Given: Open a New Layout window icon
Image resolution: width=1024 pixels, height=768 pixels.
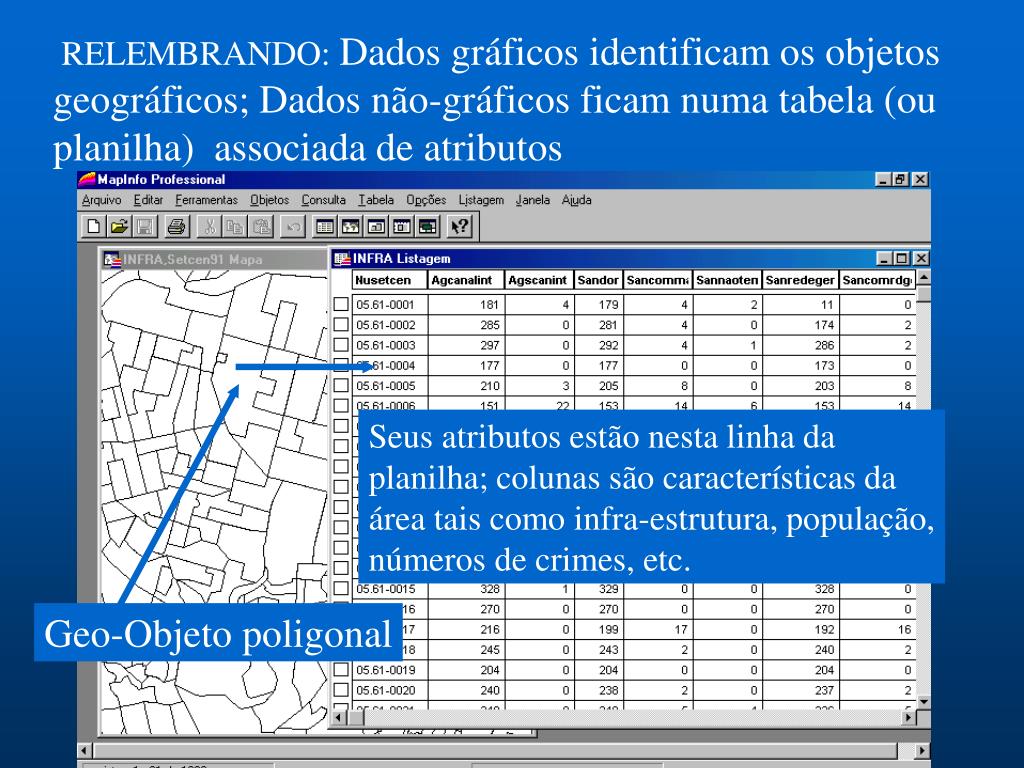Looking at the screenshot, I should coord(402,227).
